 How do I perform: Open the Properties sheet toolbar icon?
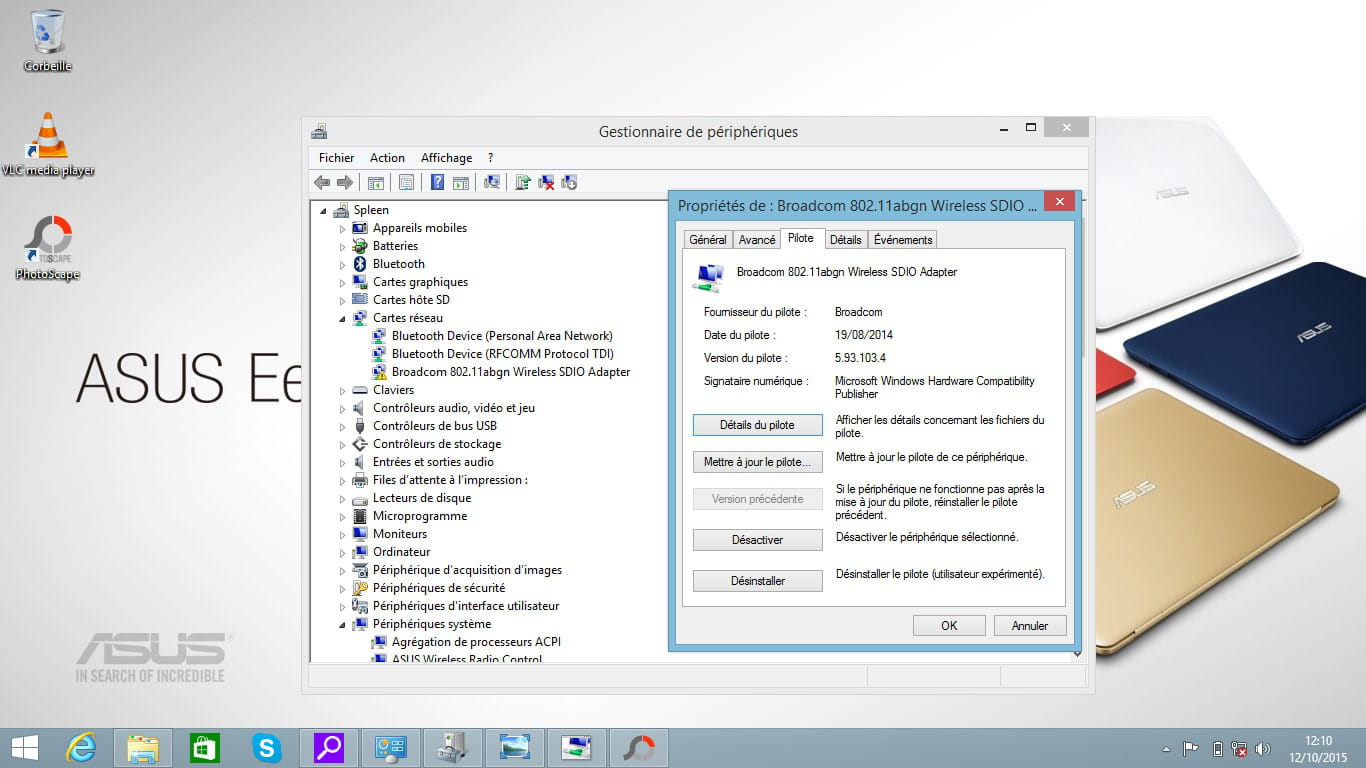(x=407, y=182)
